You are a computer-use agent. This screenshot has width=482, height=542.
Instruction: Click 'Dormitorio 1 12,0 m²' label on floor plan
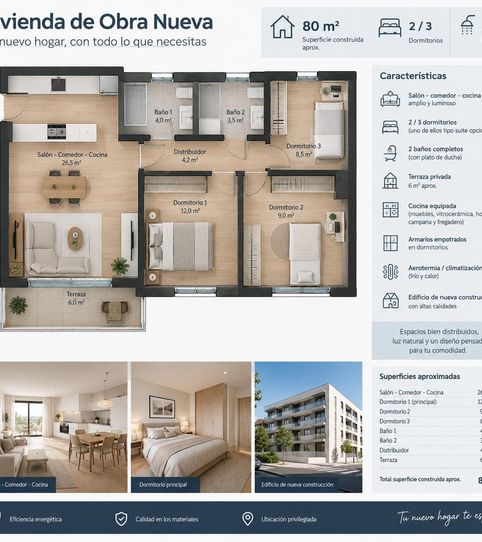[x=190, y=206]
